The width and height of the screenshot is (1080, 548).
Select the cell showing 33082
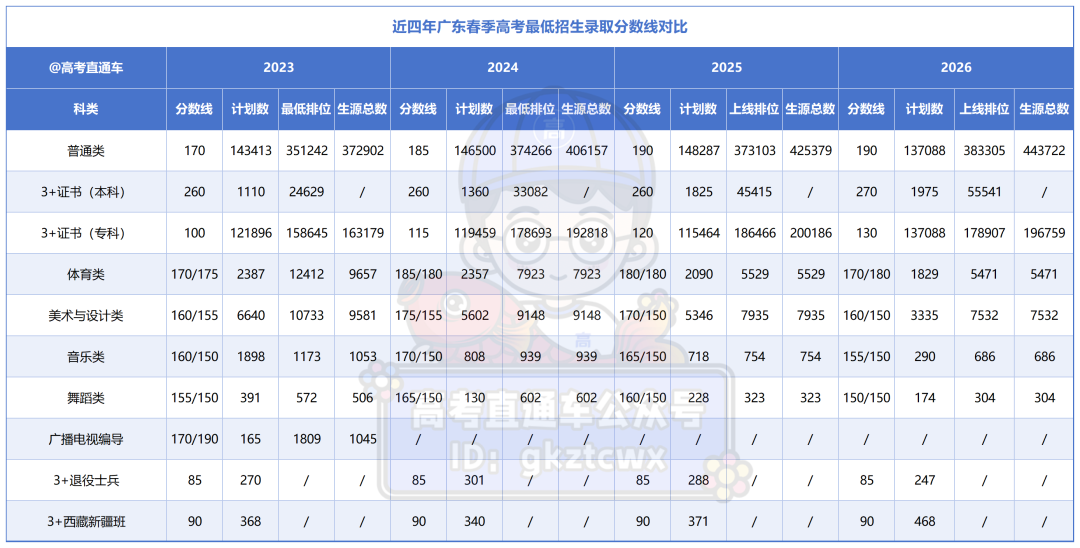(530, 192)
